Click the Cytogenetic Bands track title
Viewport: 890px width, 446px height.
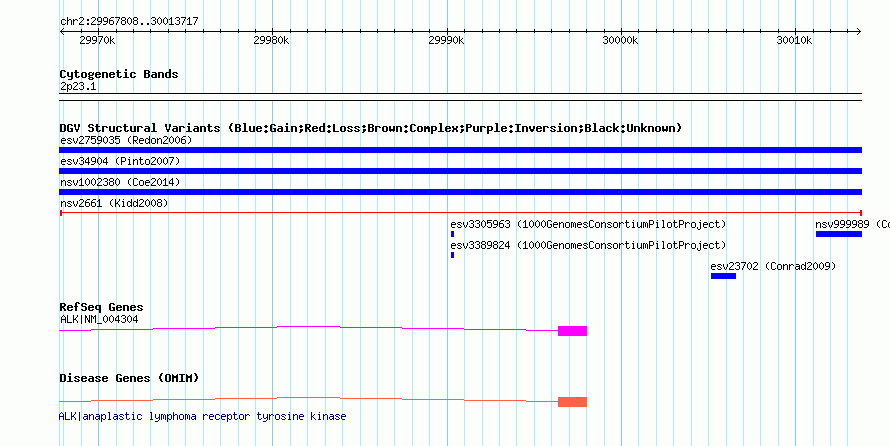(119, 74)
